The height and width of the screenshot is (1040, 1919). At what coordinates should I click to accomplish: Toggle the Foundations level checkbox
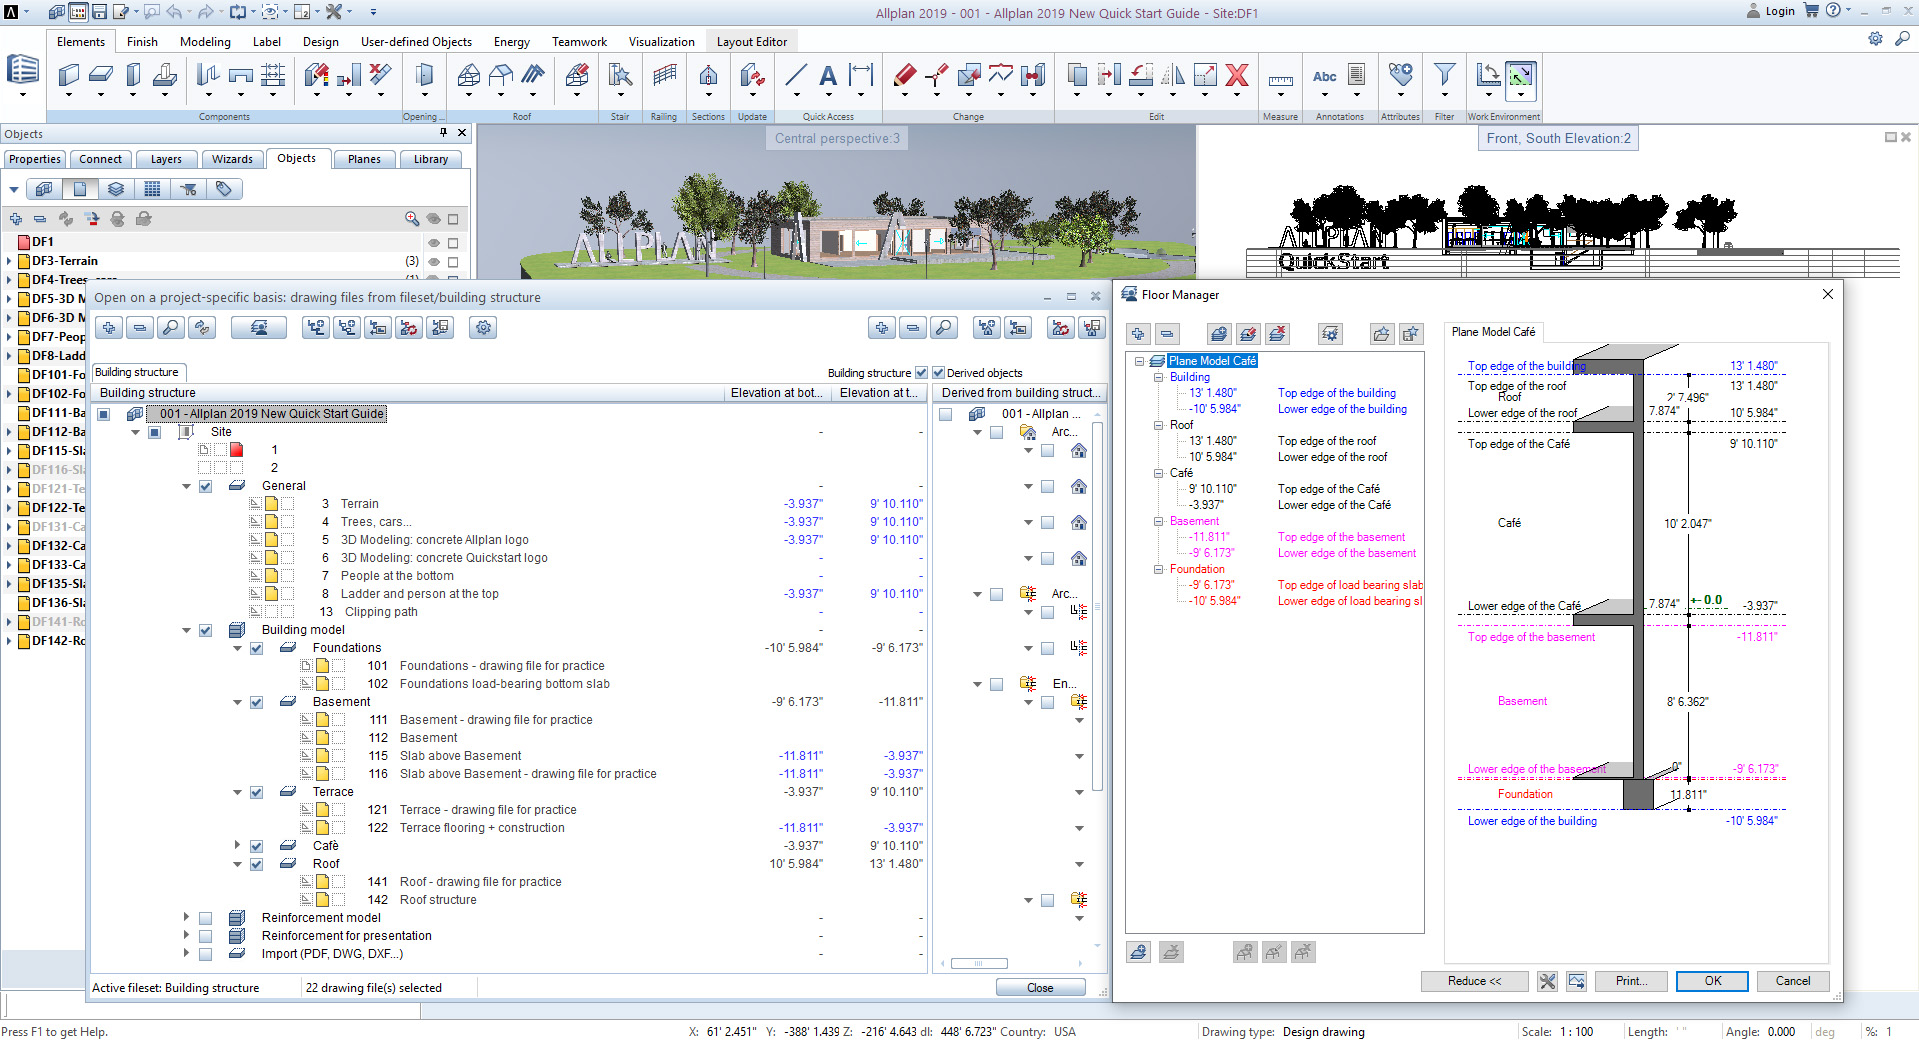(x=256, y=648)
